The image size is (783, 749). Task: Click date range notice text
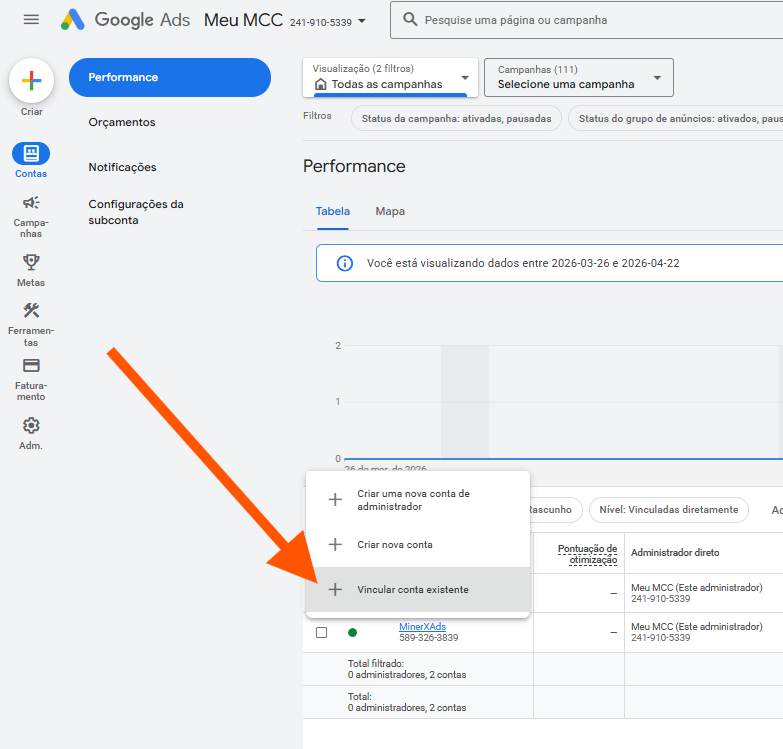pos(523,263)
